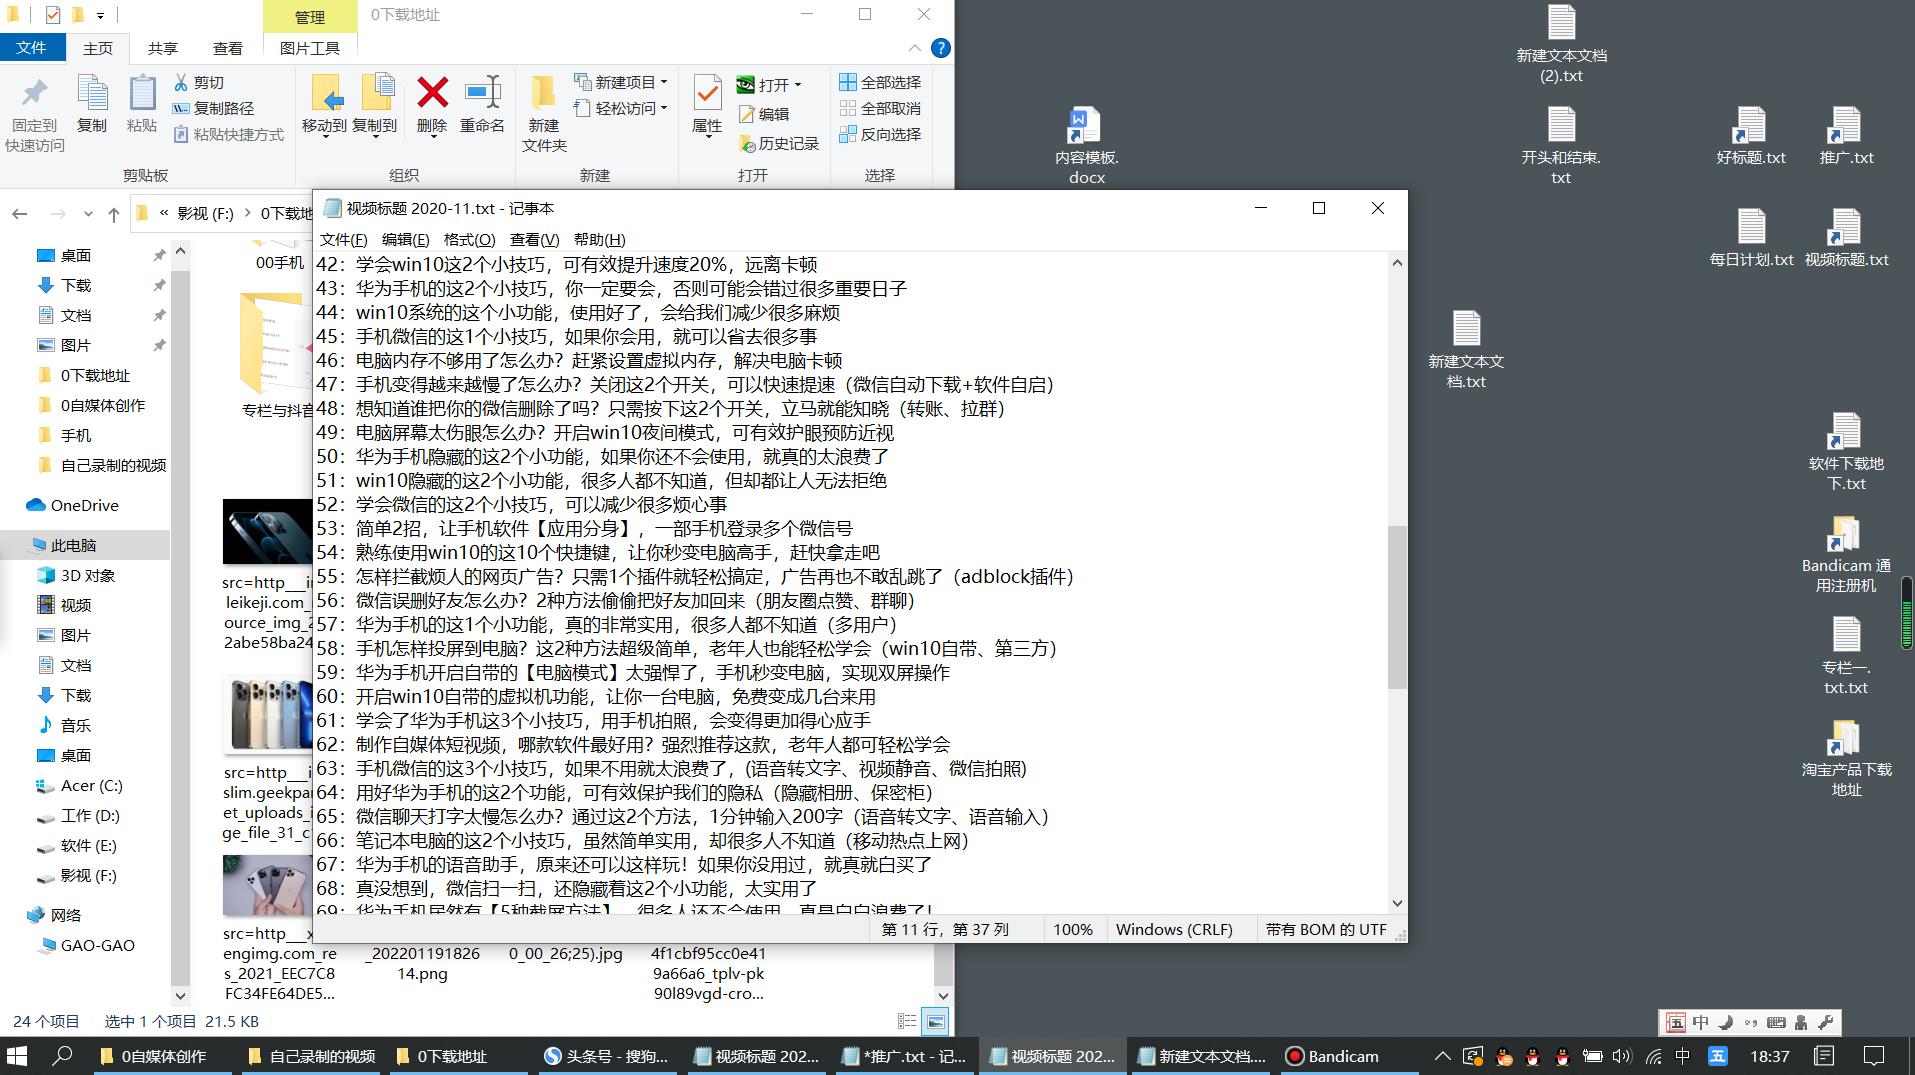Switch to the 共享 ribbon tab
This screenshot has width=1915, height=1075.
coord(161,47)
